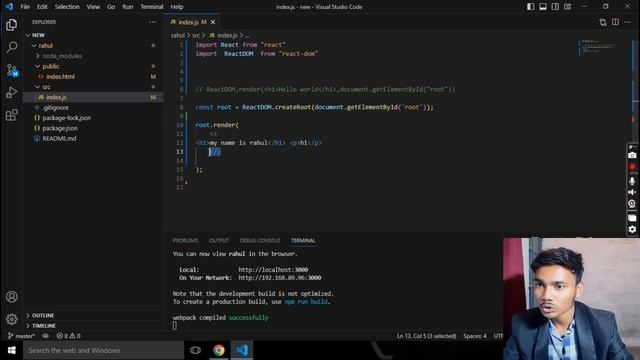Viewport: 640px width, 360px height.
Task: Open the Source Control view
Action: coord(12,70)
